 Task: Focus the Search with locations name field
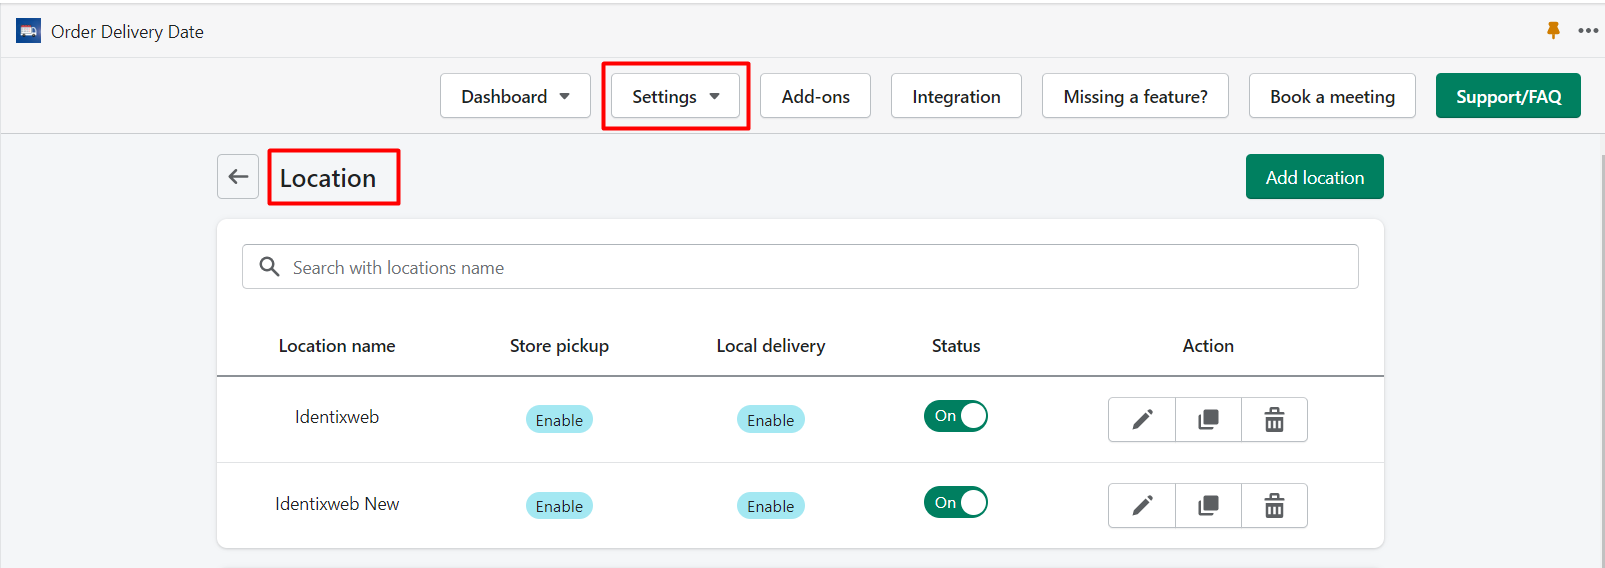pos(800,267)
